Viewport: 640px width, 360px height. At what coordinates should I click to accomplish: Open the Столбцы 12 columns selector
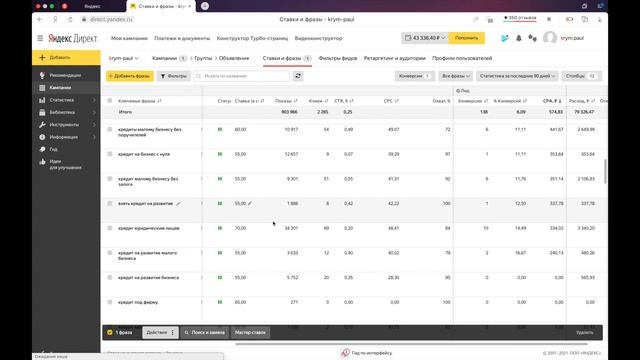(581, 76)
